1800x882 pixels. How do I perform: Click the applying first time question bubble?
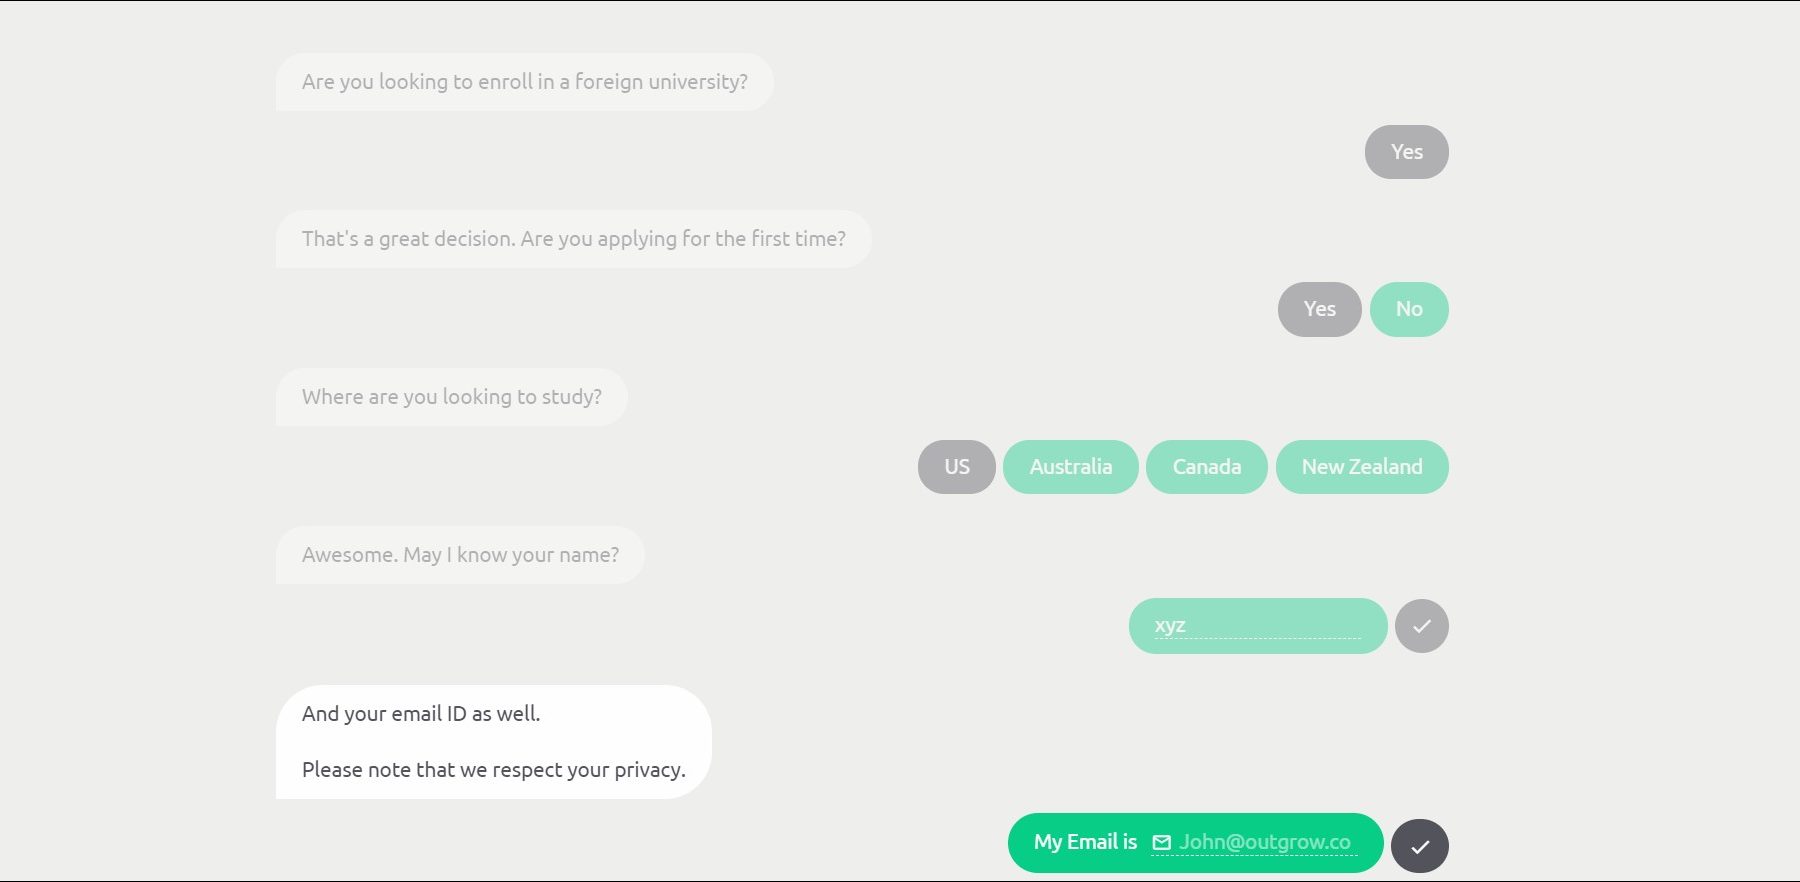point(574,239)
